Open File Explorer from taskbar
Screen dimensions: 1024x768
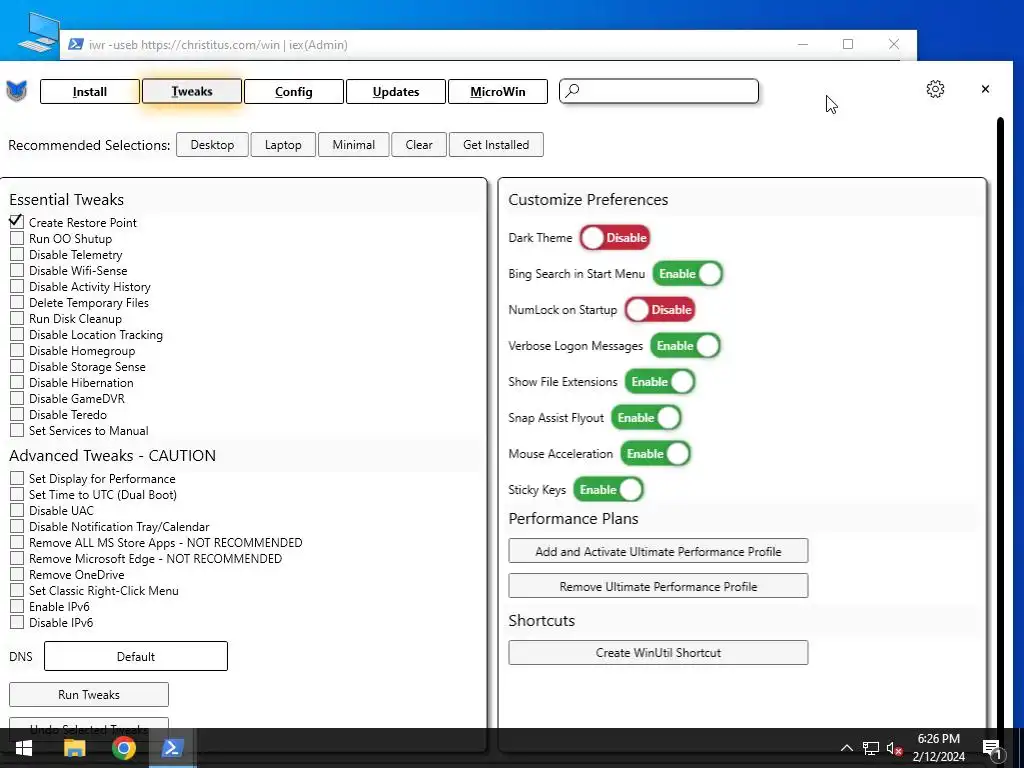click(74, 748)
